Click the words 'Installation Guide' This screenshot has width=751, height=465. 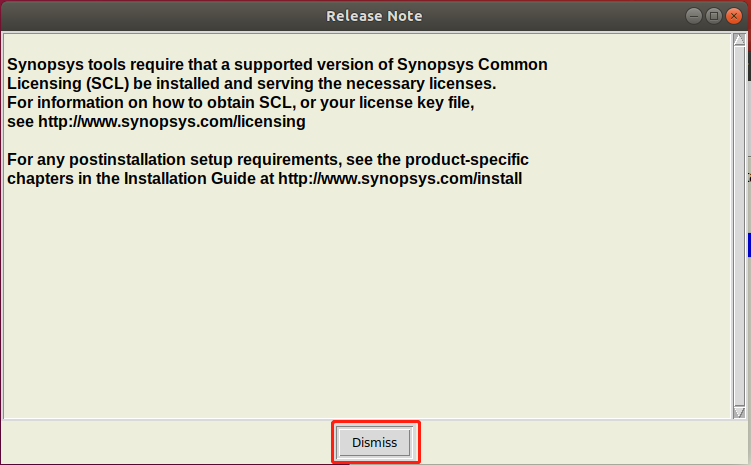[x=190, y=179]
